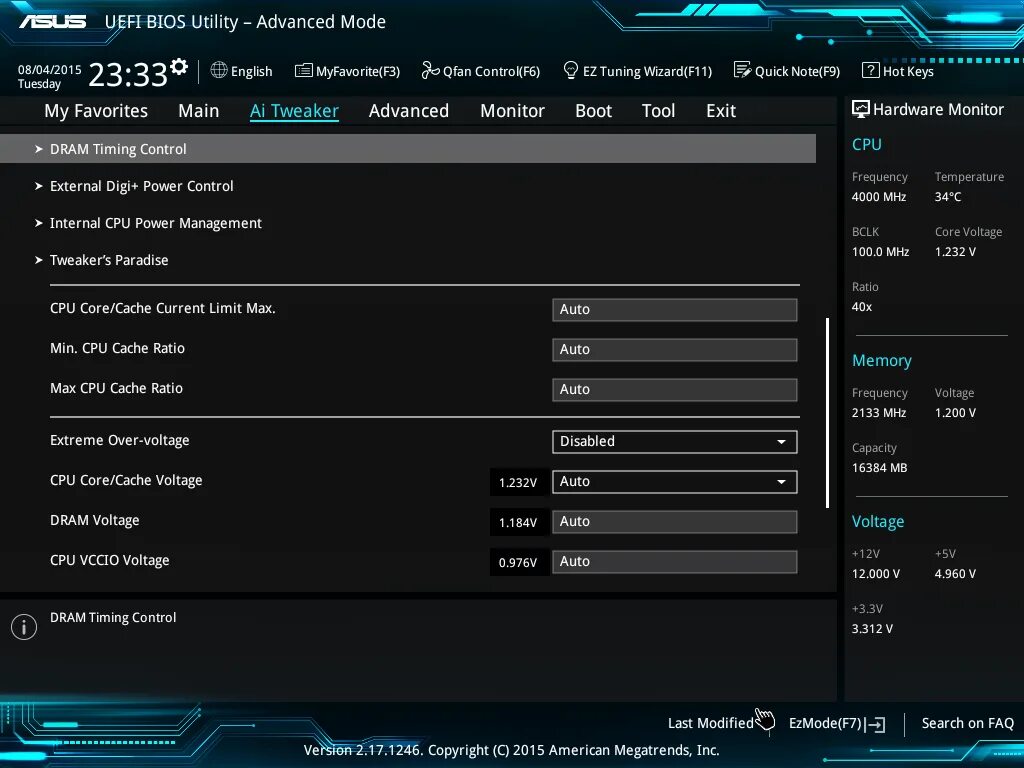Click Extreme Over-voltage label
Image resolution: width=1024 pixels, height=768 pixels.
120,440
